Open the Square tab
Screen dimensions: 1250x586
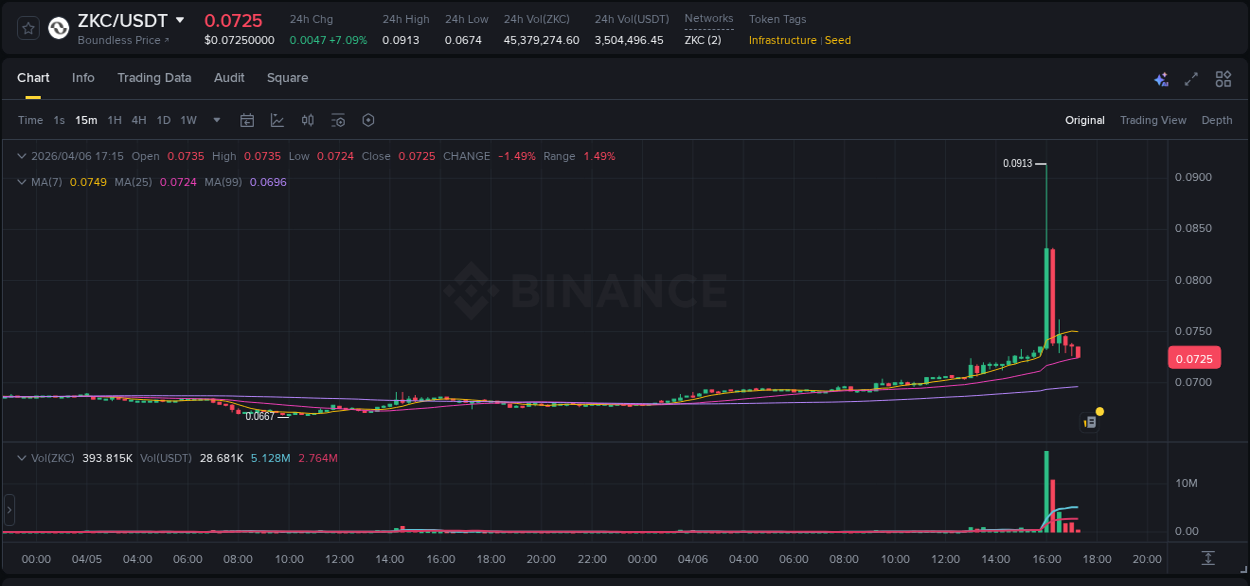[287, 78]
